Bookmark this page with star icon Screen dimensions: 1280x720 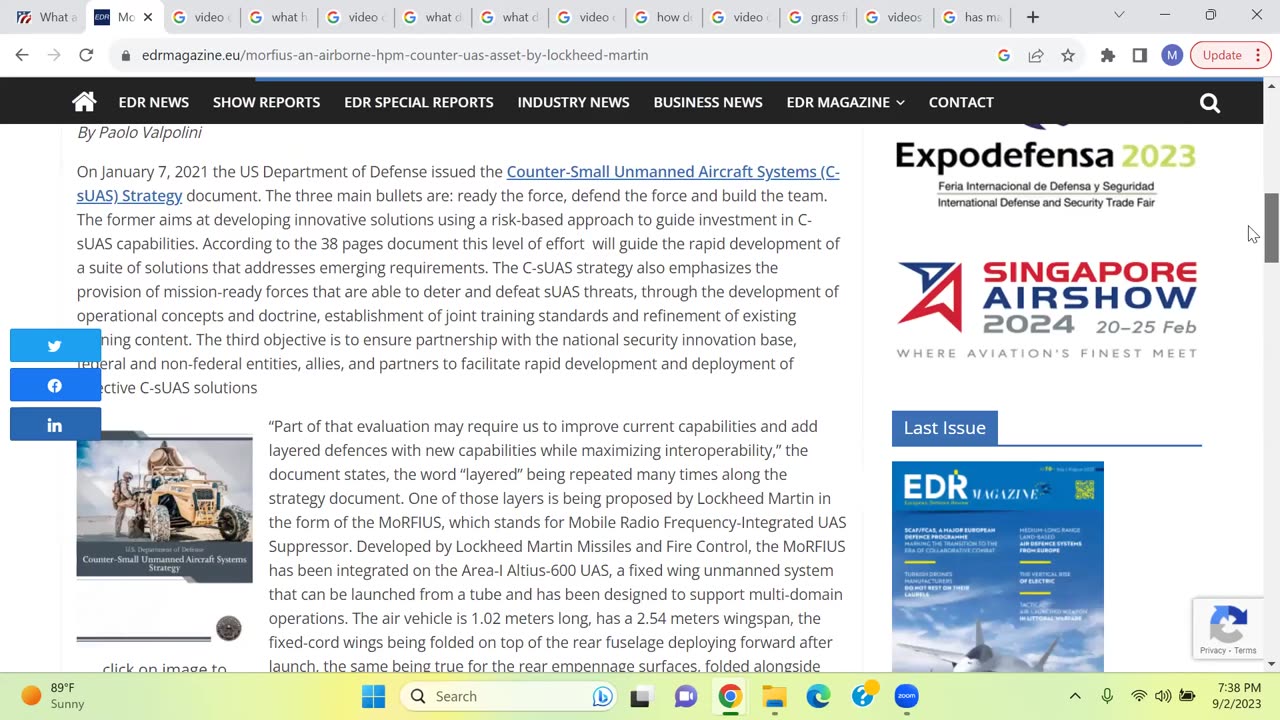pyautogui.click(x=1068, y=55)
